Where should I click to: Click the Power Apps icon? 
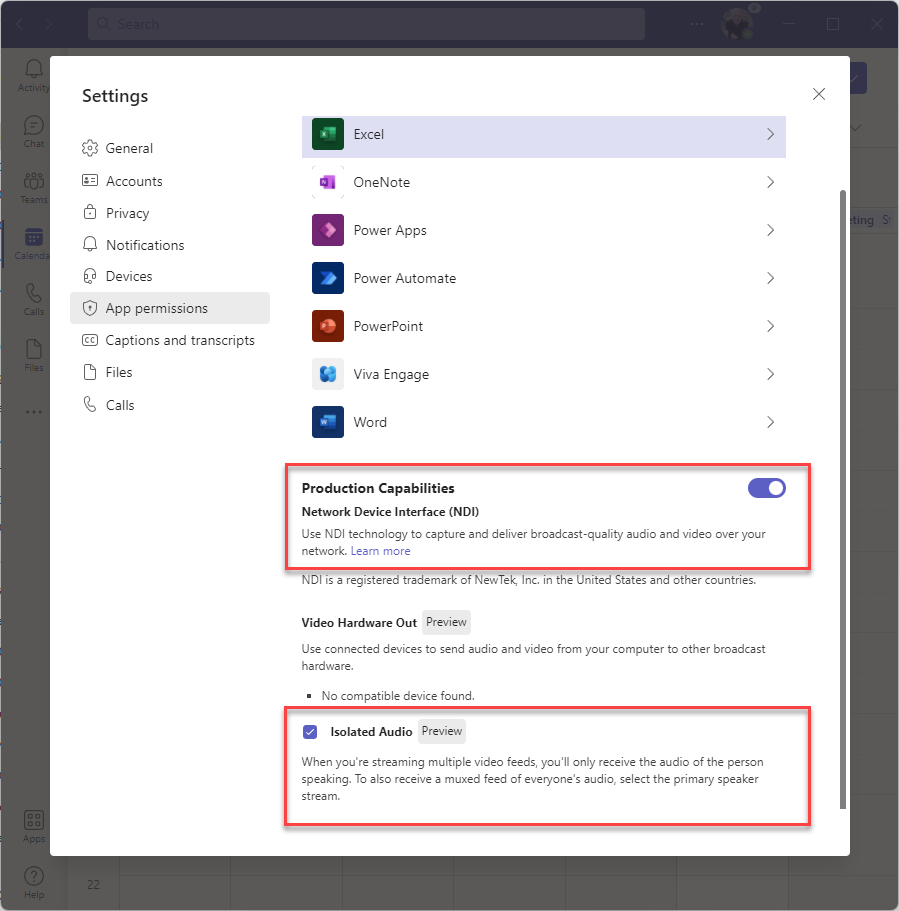(x=328, y=231)
